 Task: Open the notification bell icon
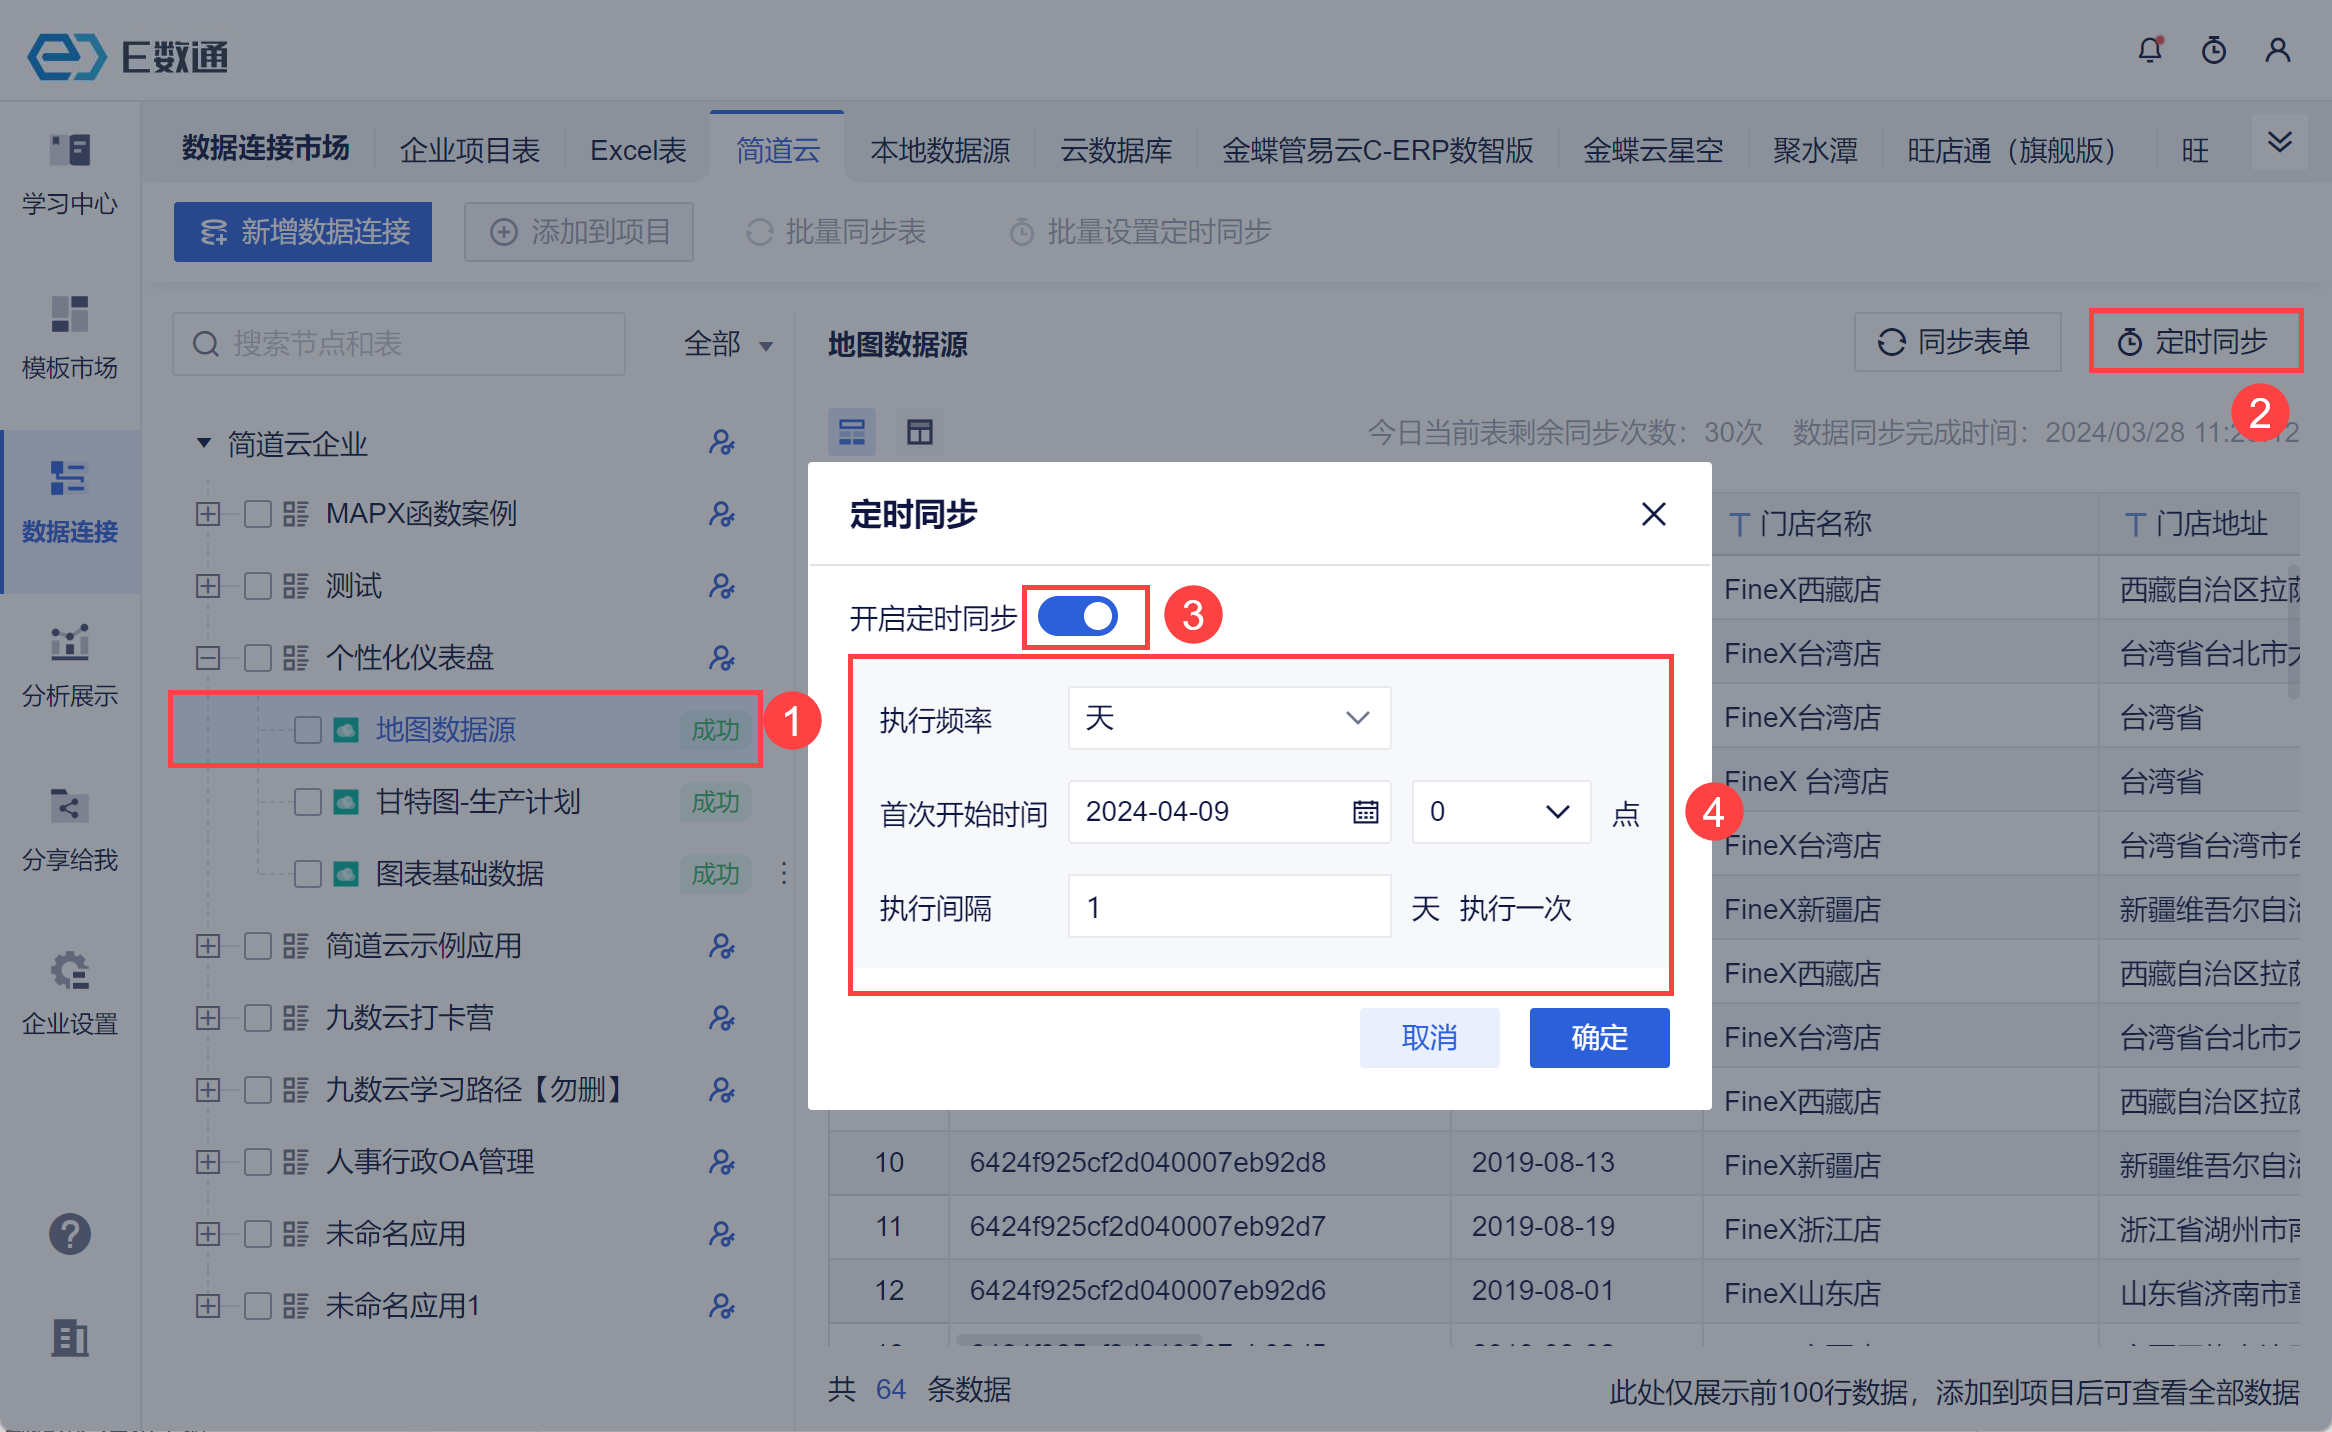[2149, 50]
